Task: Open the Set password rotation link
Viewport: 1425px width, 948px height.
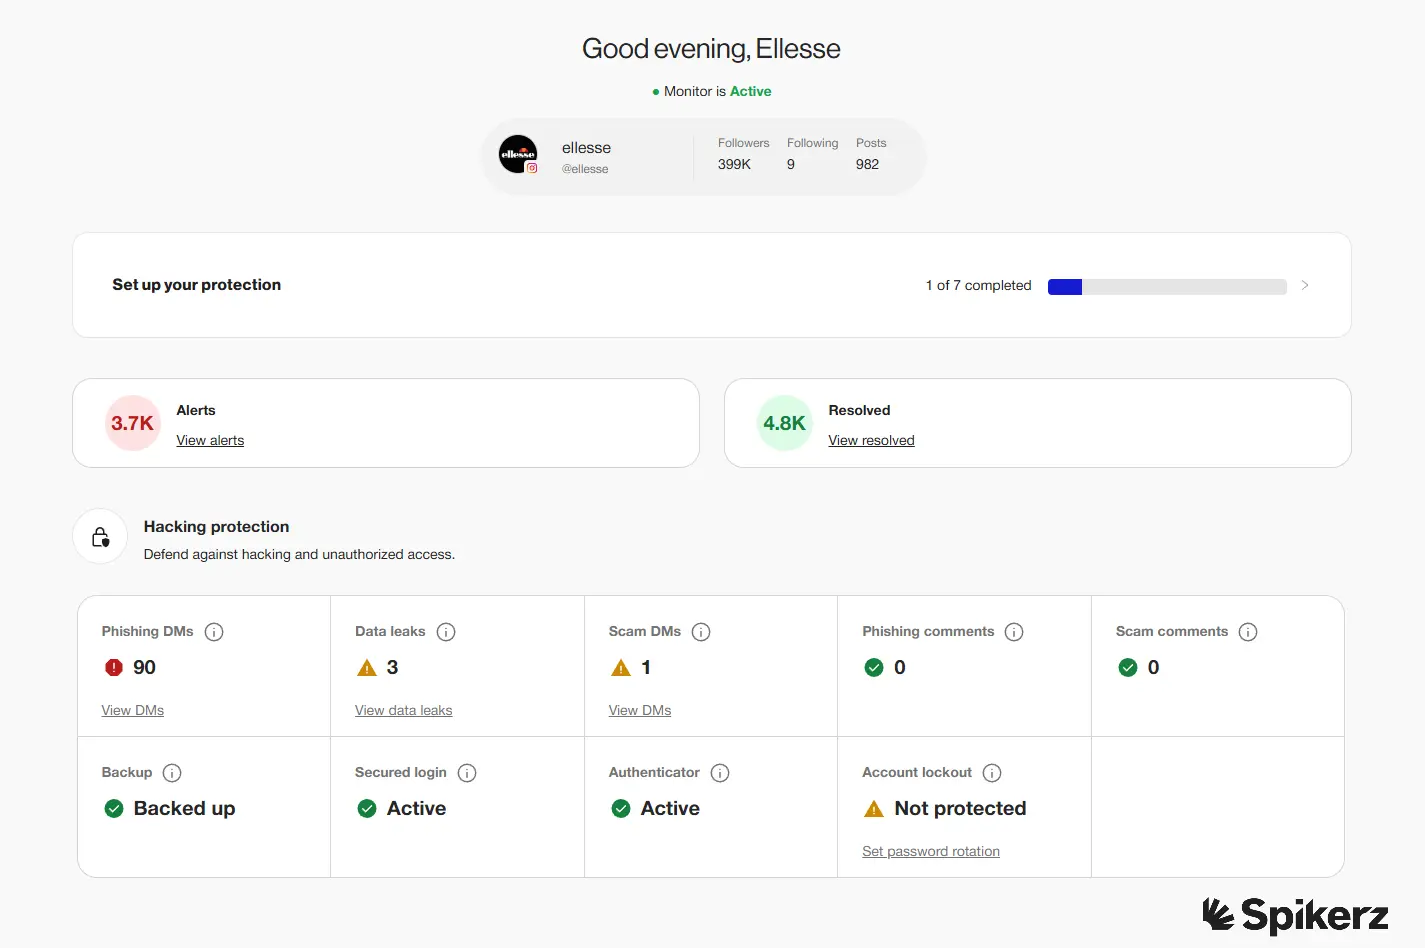Action: [x=931, y=851]
